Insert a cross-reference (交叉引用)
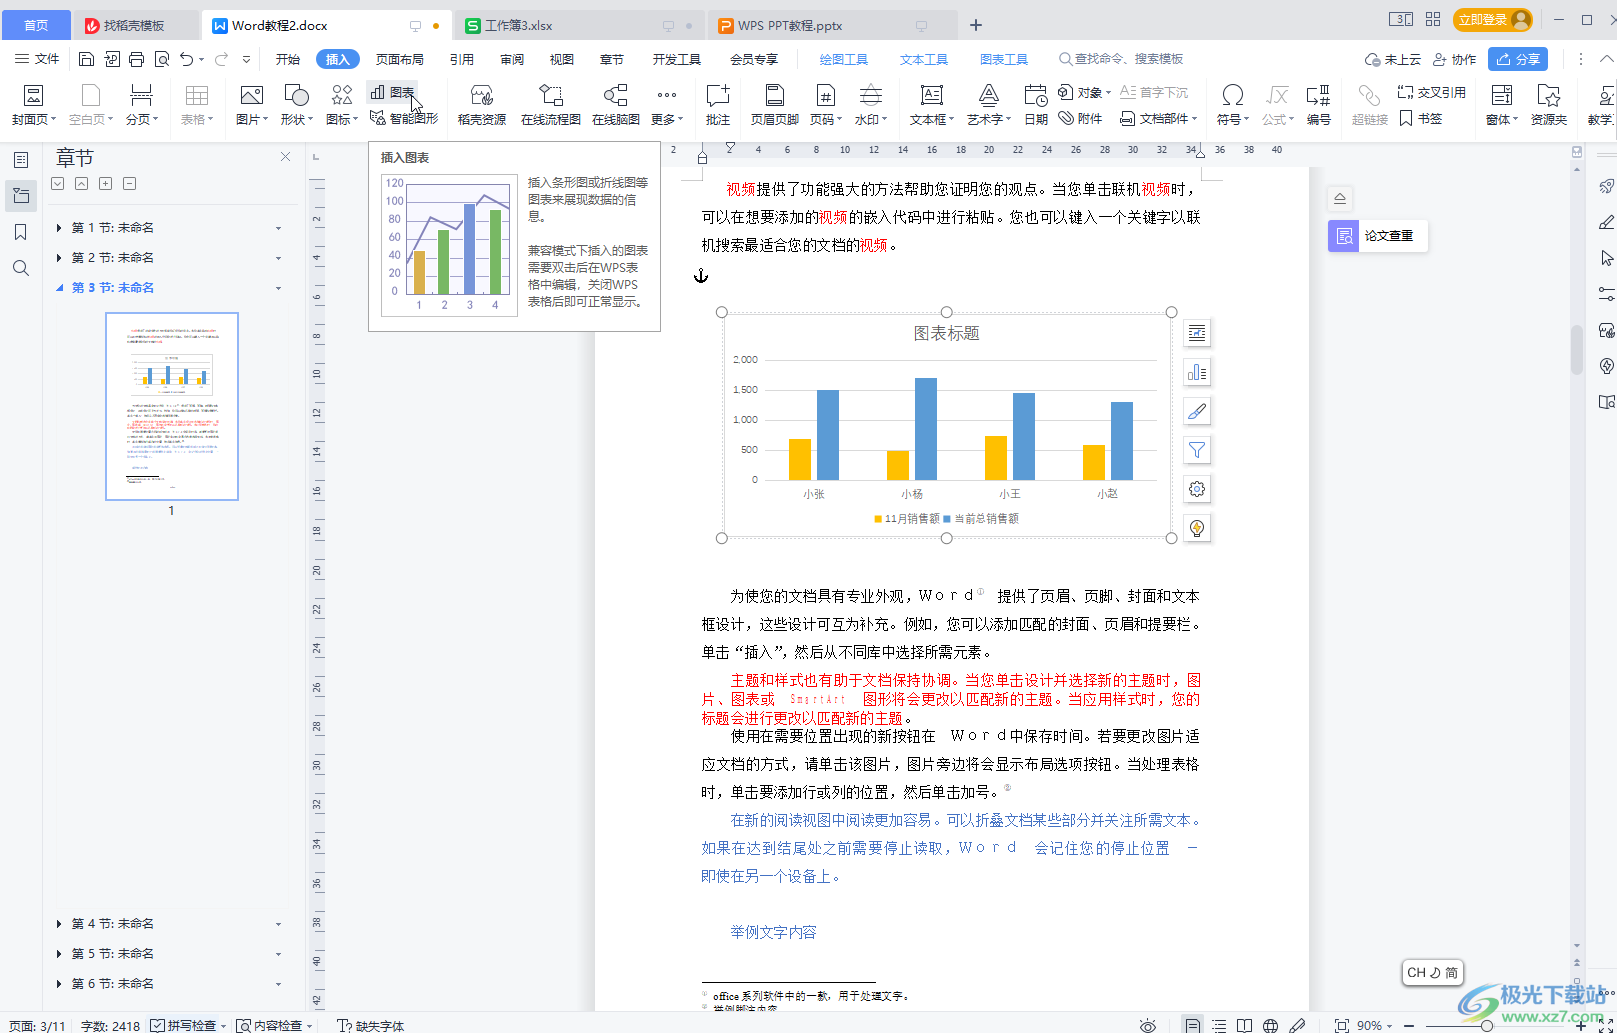1617x1033 pixels. (x=1432, y=92)
